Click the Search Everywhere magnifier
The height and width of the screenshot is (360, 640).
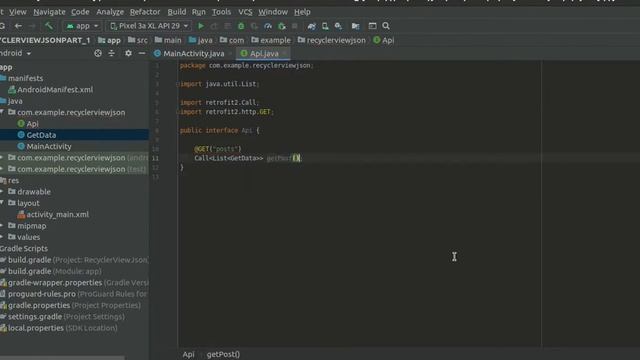click(386, 26)
